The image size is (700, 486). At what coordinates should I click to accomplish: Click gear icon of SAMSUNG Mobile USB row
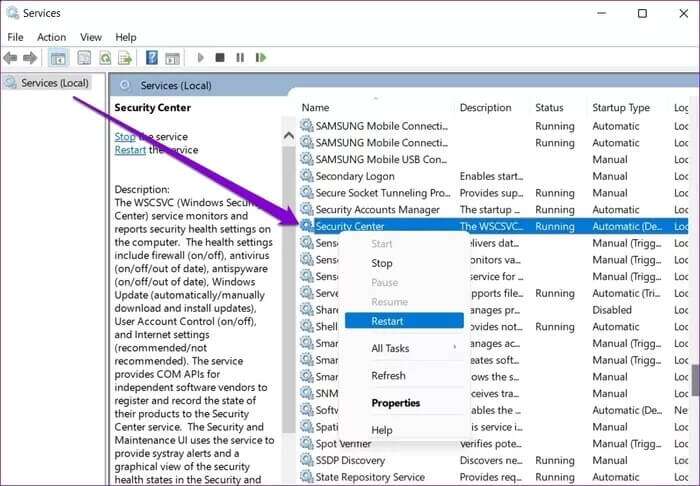[306, 159]
